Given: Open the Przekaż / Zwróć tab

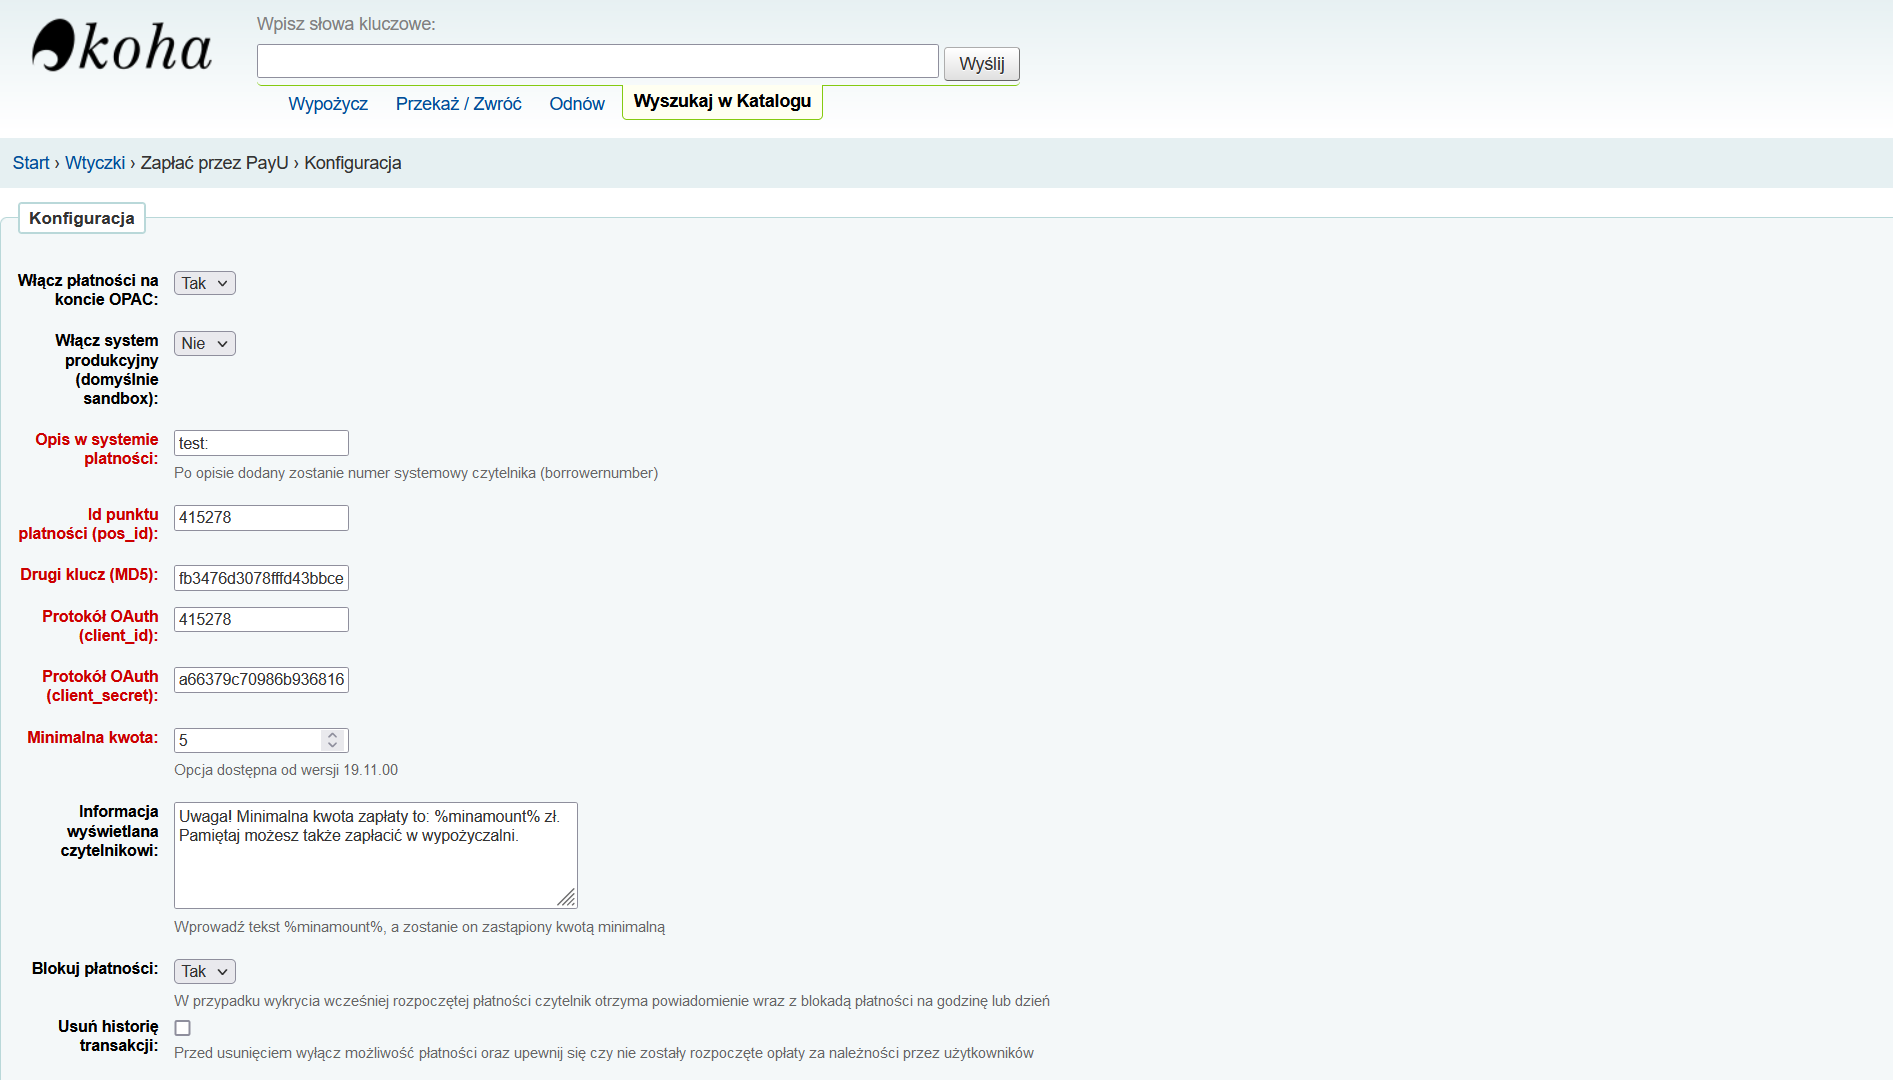Looking at the screenshot, I should click(458, 104).
